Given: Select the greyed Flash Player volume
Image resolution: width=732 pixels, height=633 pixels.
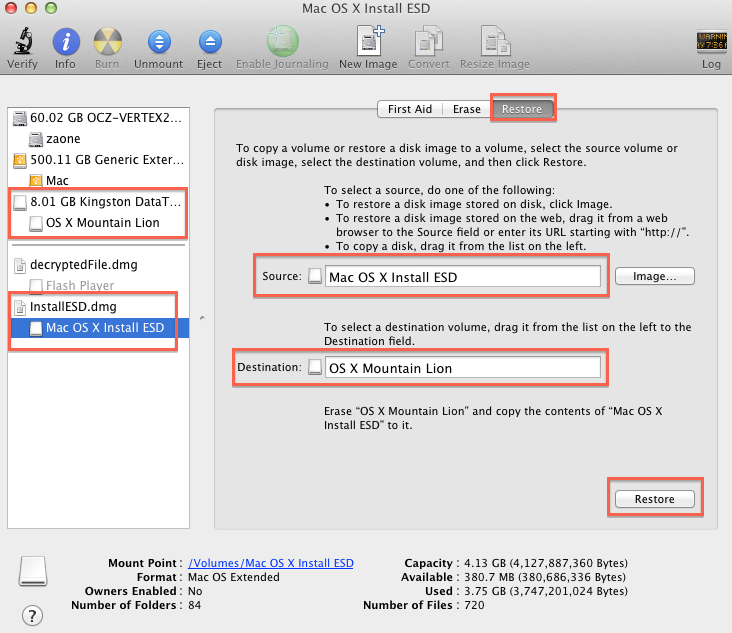Looking at the screenshot, I should click(x=98, y=285).
